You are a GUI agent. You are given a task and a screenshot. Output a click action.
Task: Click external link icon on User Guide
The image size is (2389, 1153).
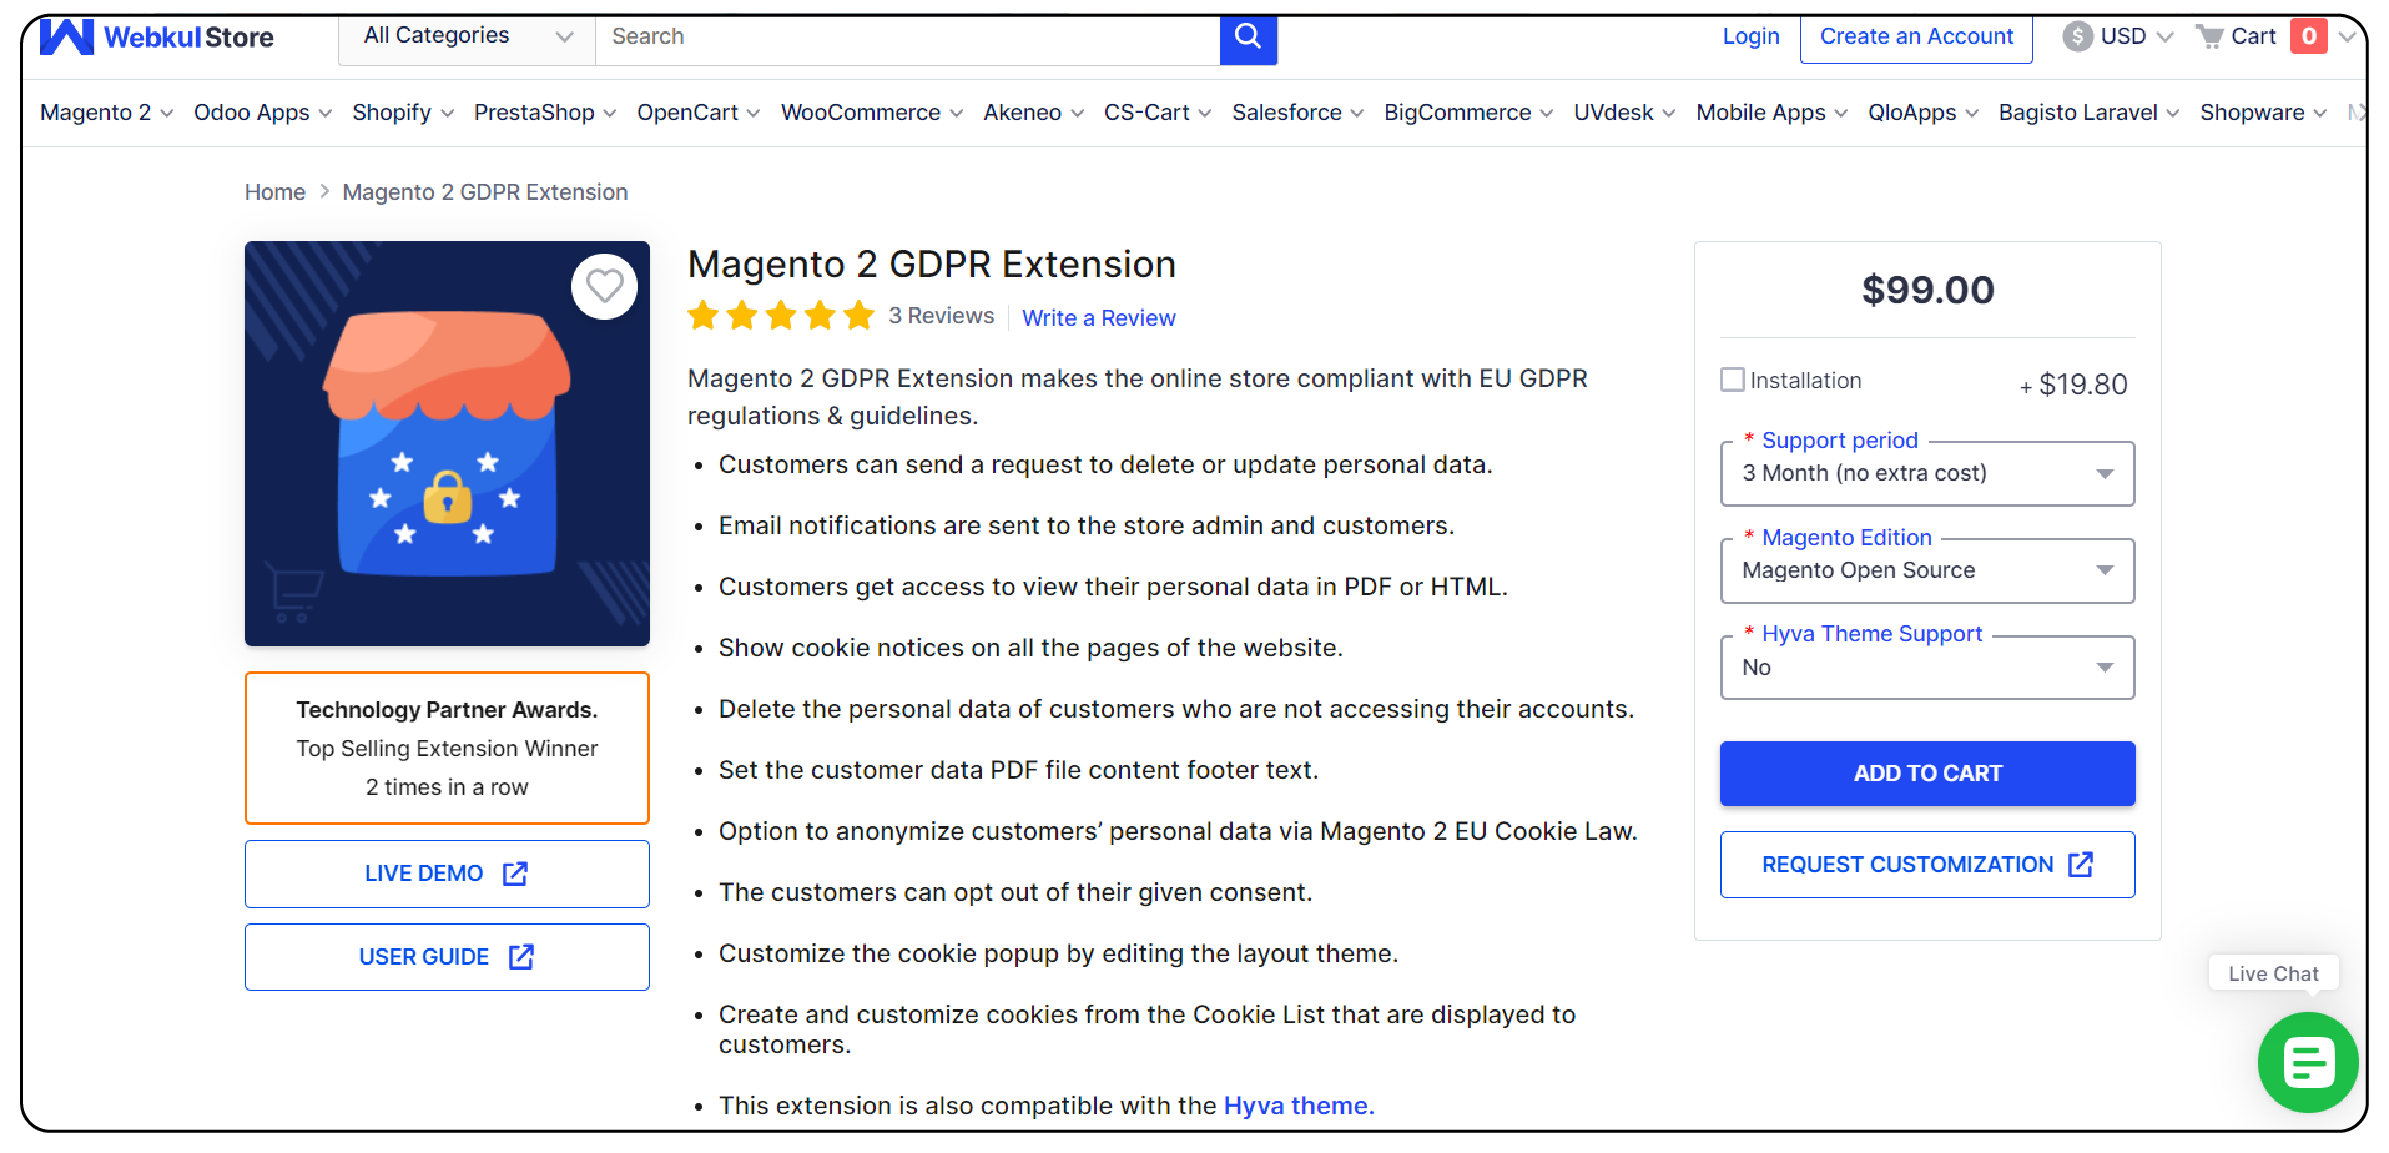521,957
